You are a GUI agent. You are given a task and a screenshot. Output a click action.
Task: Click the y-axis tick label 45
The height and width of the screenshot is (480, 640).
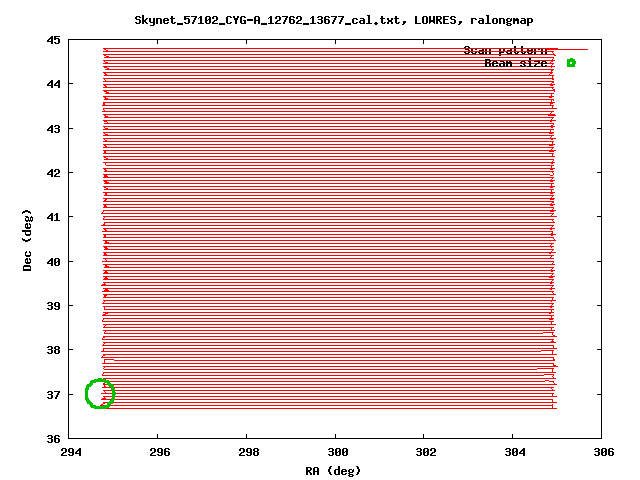(53, 40)
